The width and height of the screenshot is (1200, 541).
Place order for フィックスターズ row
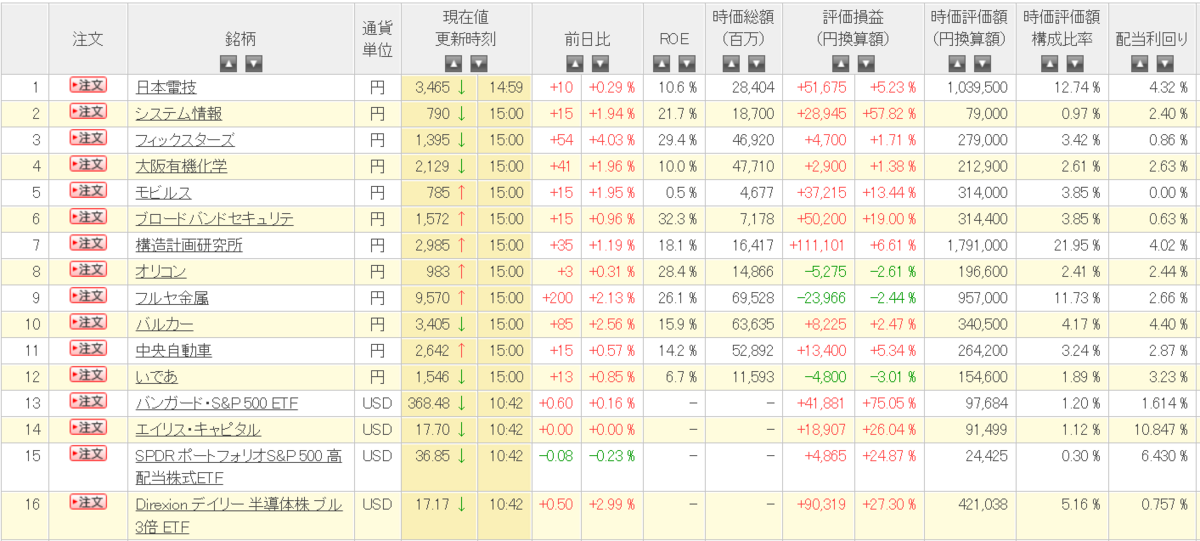pos(88,138)
